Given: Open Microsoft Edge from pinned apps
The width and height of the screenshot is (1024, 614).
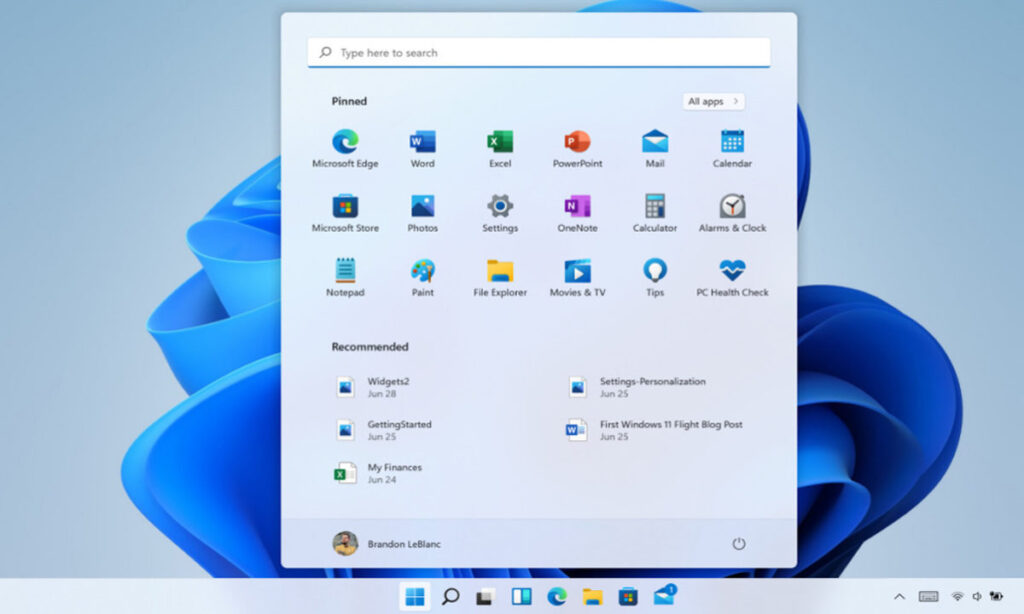Looking at the screenshot, I should pyautogui.click(x=345, y=142).
